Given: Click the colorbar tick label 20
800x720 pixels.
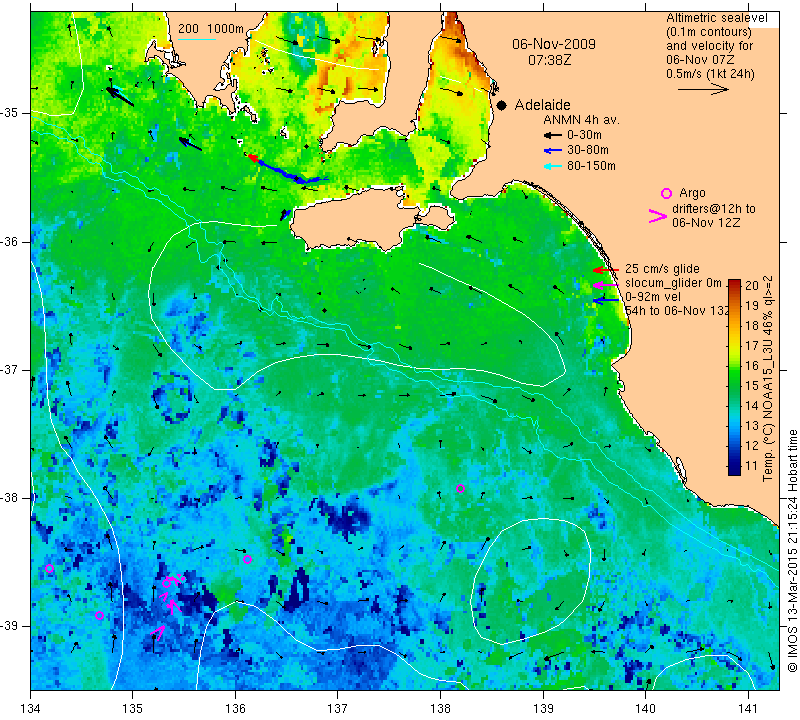Looking at the screenshot, I should pos(752,285).
